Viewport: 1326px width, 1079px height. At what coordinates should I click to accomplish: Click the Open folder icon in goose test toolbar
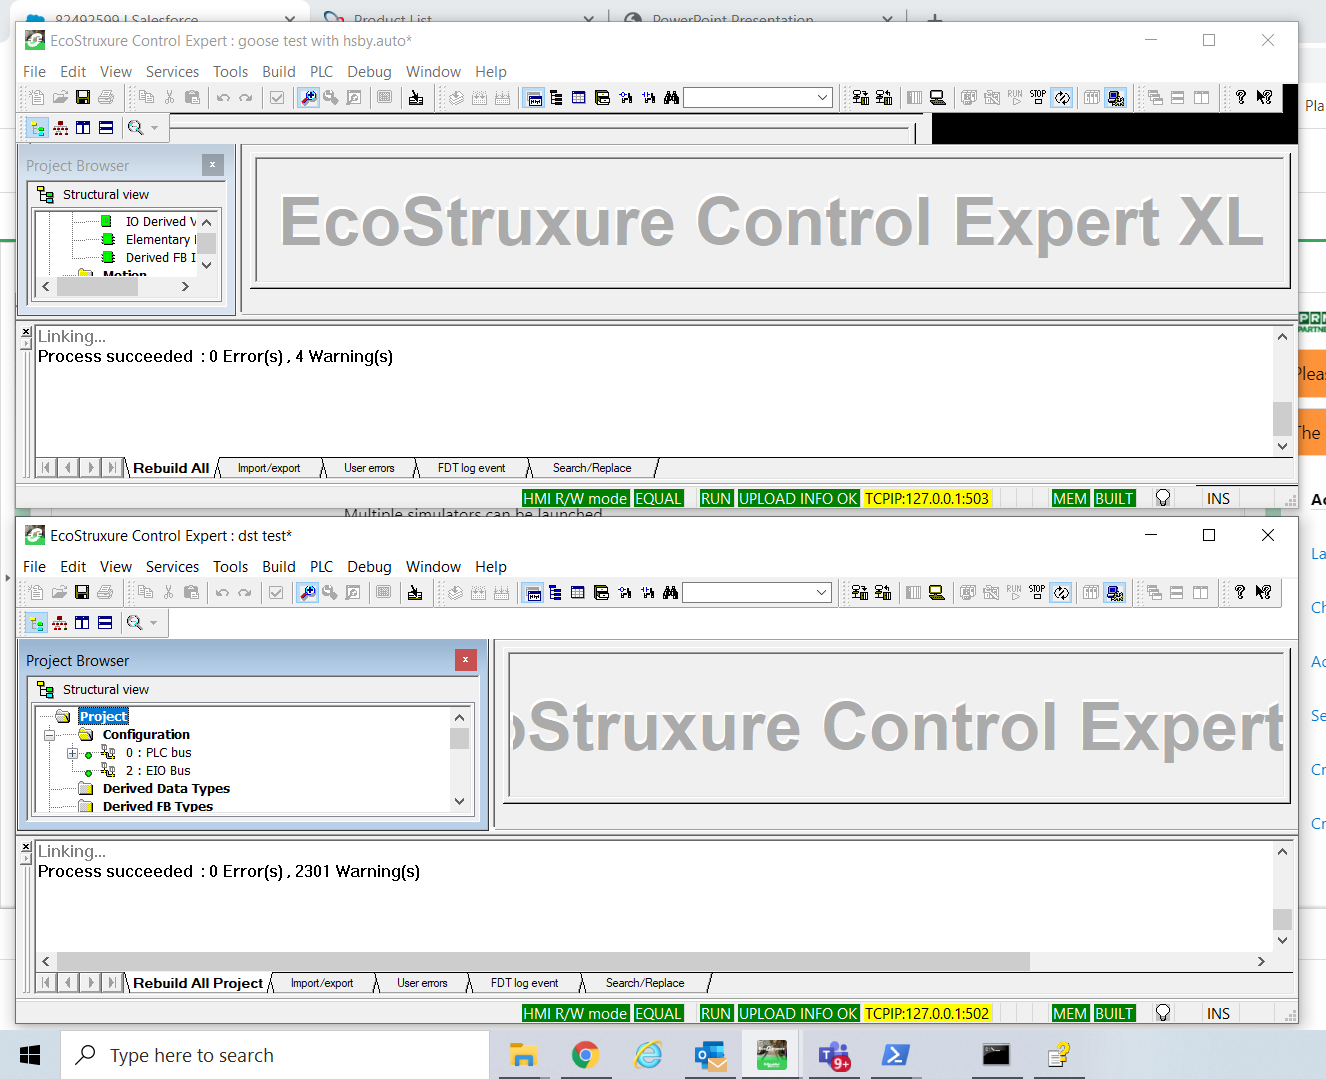60,97
